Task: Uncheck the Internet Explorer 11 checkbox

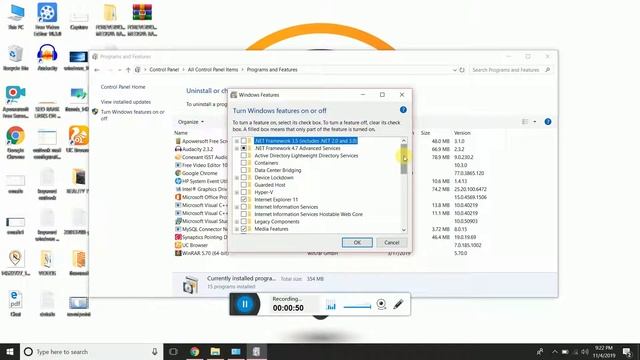Action: pos(244,200)
